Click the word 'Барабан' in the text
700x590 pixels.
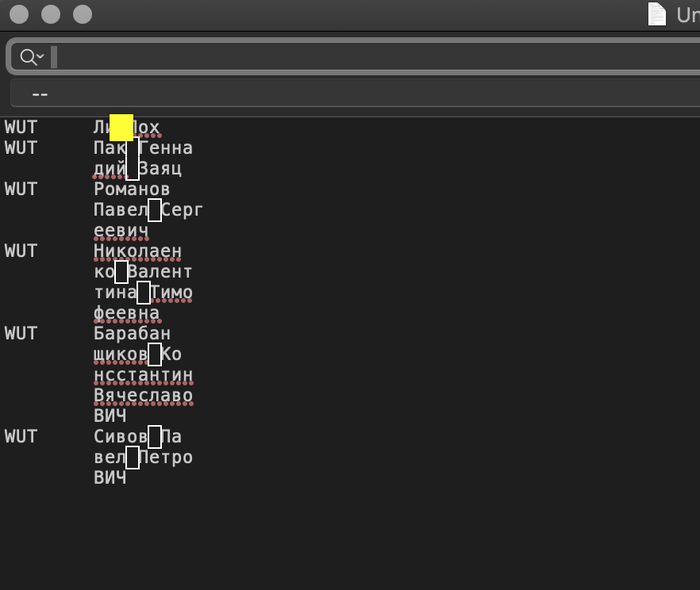132,333
